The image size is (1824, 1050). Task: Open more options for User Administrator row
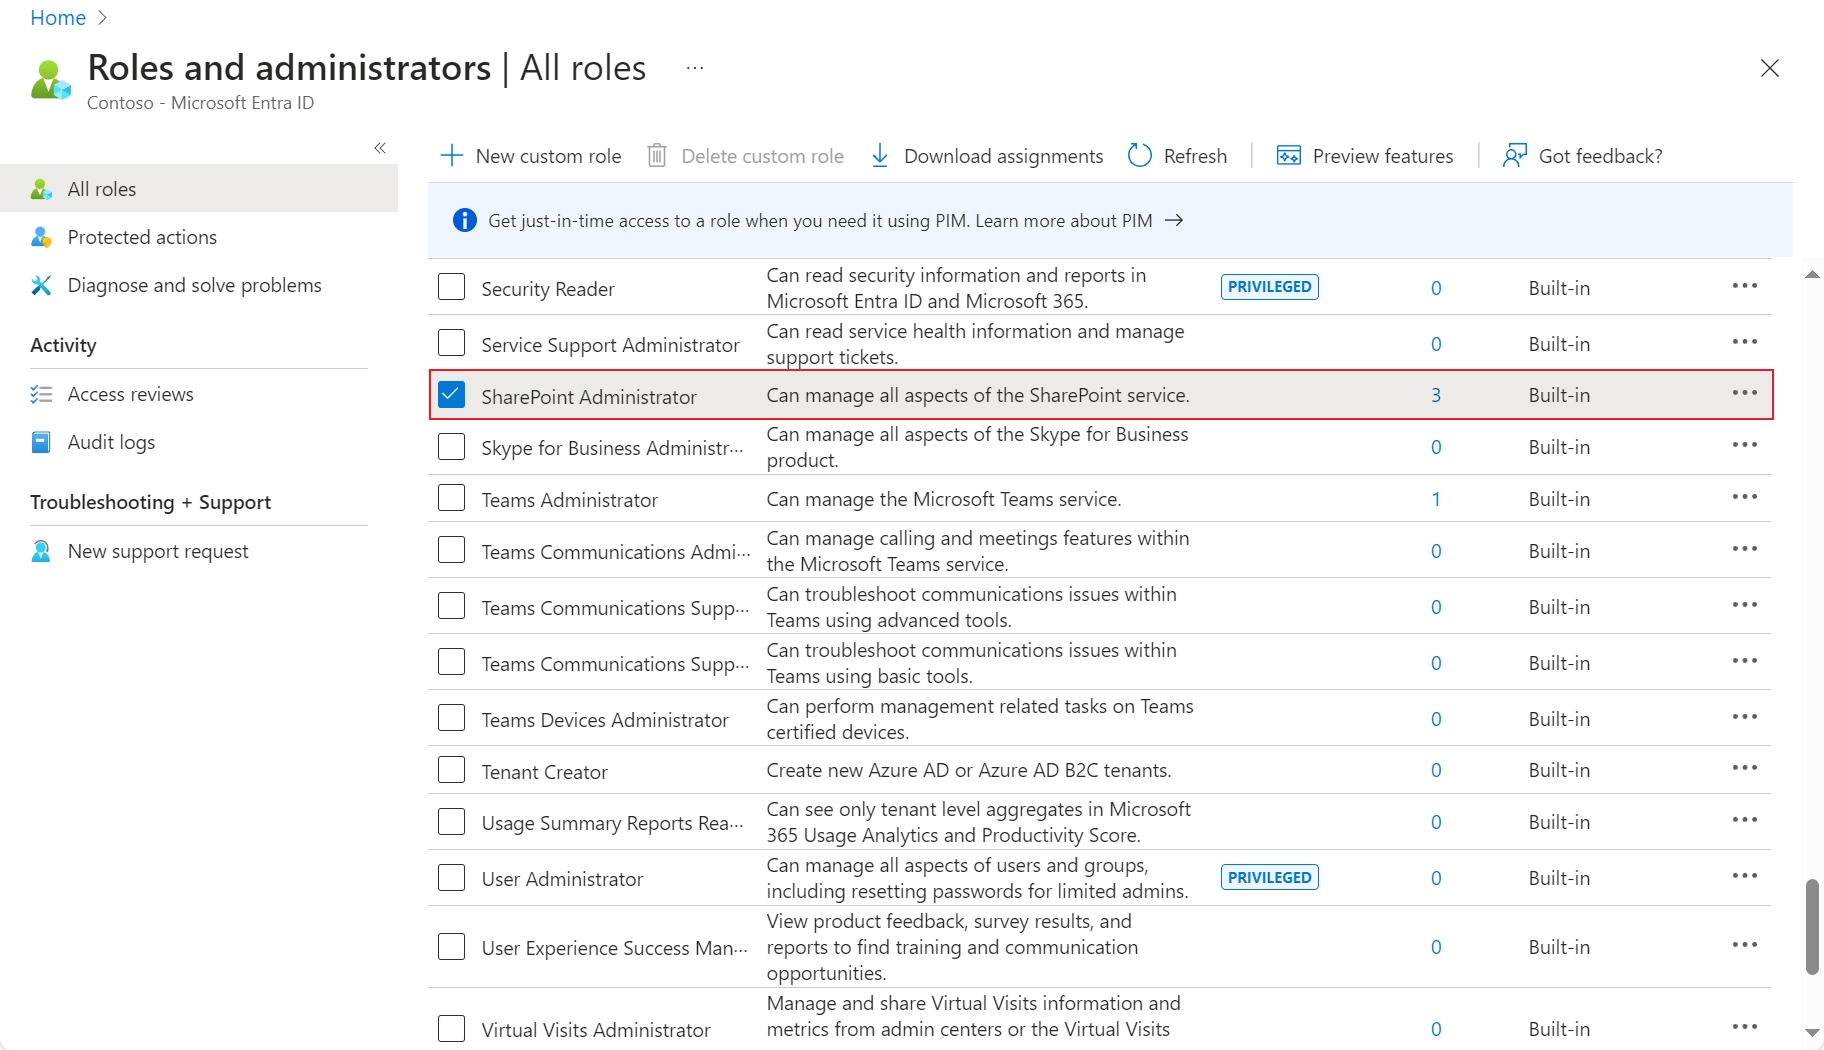point(1744,877)
